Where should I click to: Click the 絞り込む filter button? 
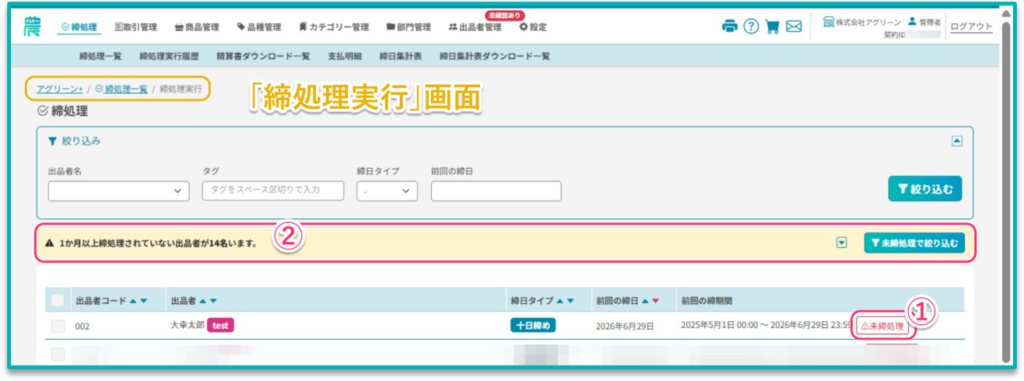pyautogui.click(x=925, y=189)
